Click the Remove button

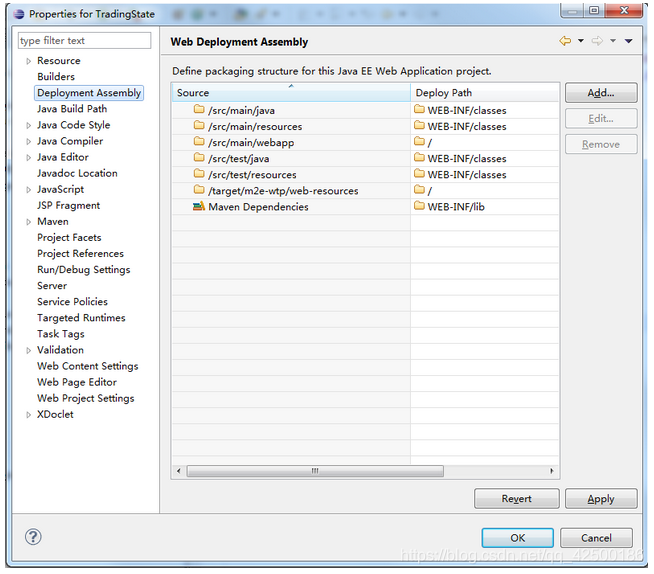pyautogui.click(x=601, y=144)
